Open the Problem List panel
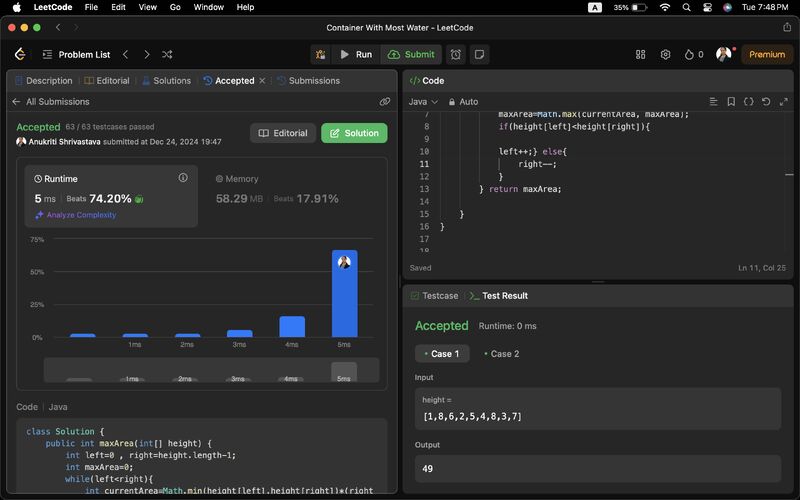800x500 pixels. 77,55
